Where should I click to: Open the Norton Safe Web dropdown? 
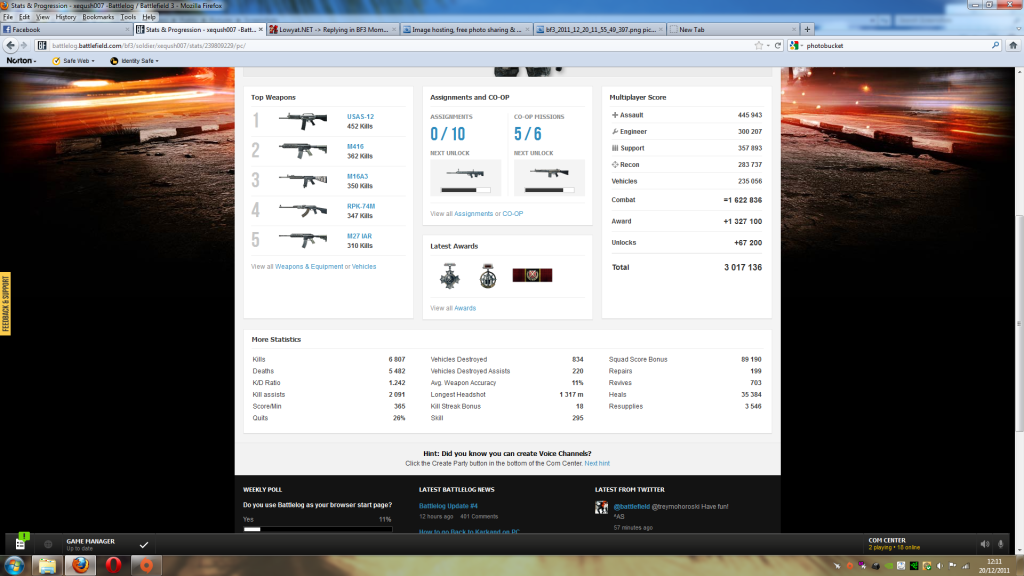pyautogui.click(x=74, y=61)
